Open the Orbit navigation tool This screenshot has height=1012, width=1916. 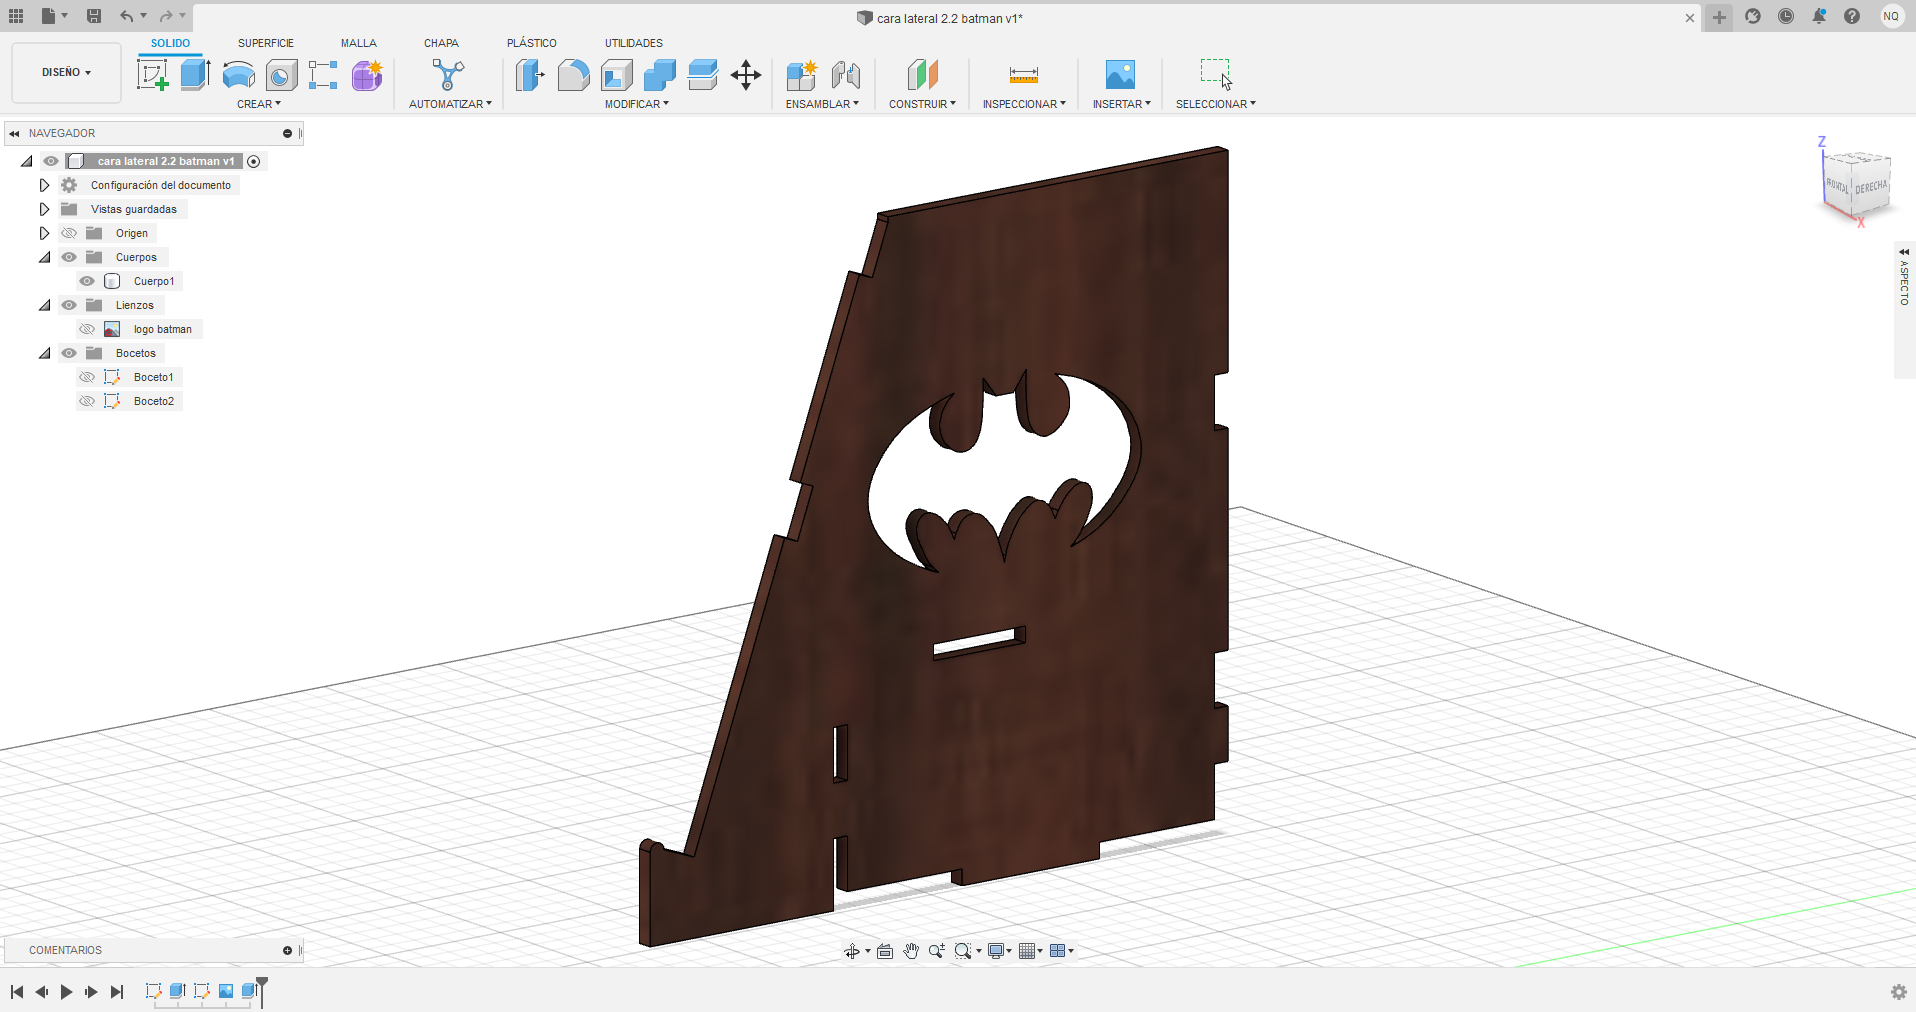pyautogui.click(x=852, y=951)
